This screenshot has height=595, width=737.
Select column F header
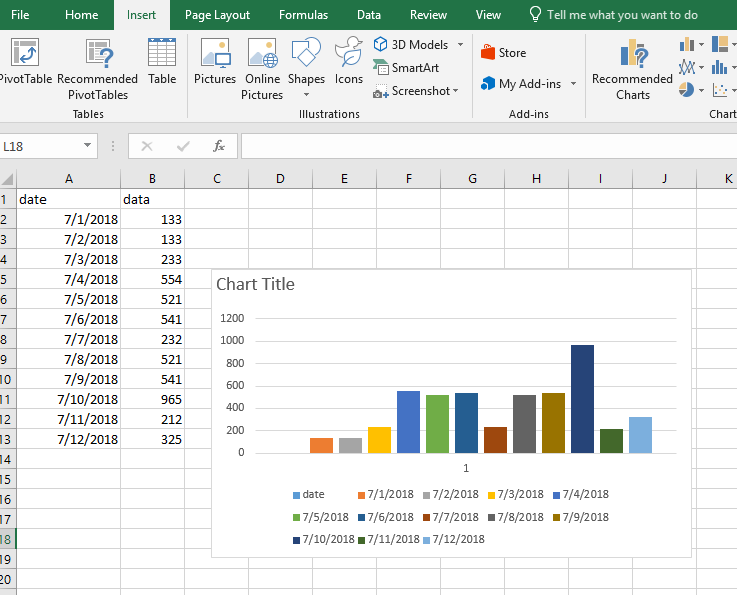click(x=408, y=179)
